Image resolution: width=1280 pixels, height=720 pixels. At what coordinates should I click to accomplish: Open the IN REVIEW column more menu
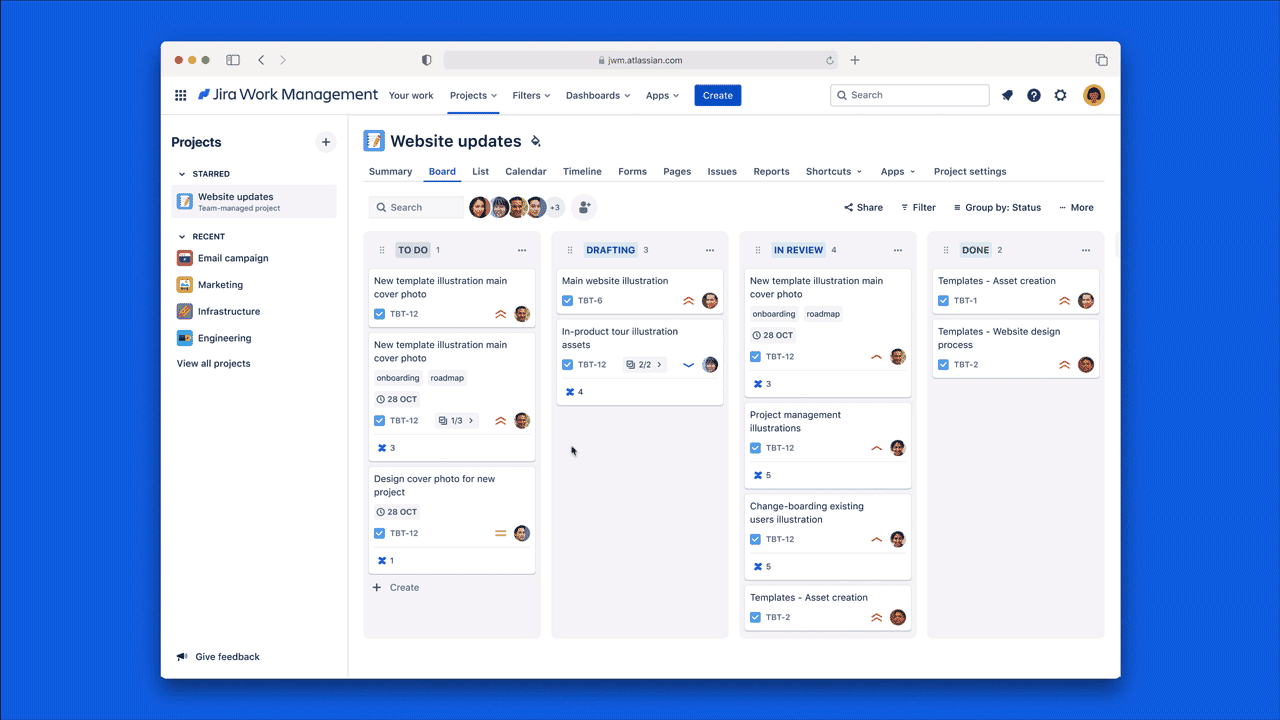point(898,251)
